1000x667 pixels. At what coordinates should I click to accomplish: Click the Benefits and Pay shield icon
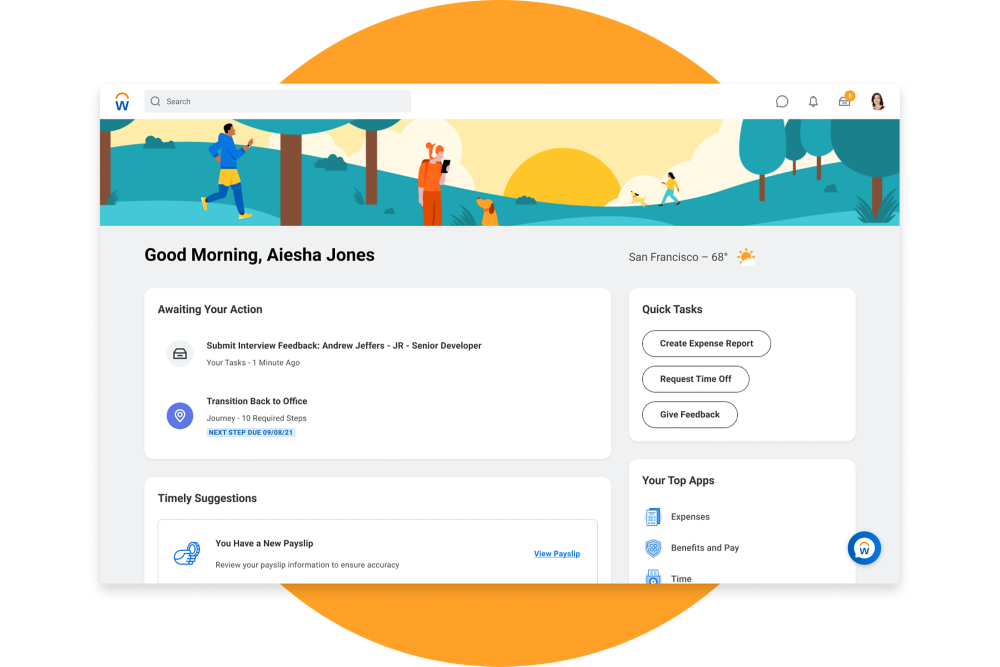coord(653,548)
